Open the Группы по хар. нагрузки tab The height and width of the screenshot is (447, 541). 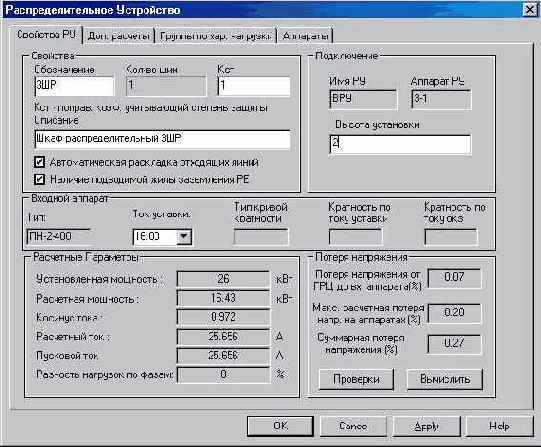(x=215, y=36)
